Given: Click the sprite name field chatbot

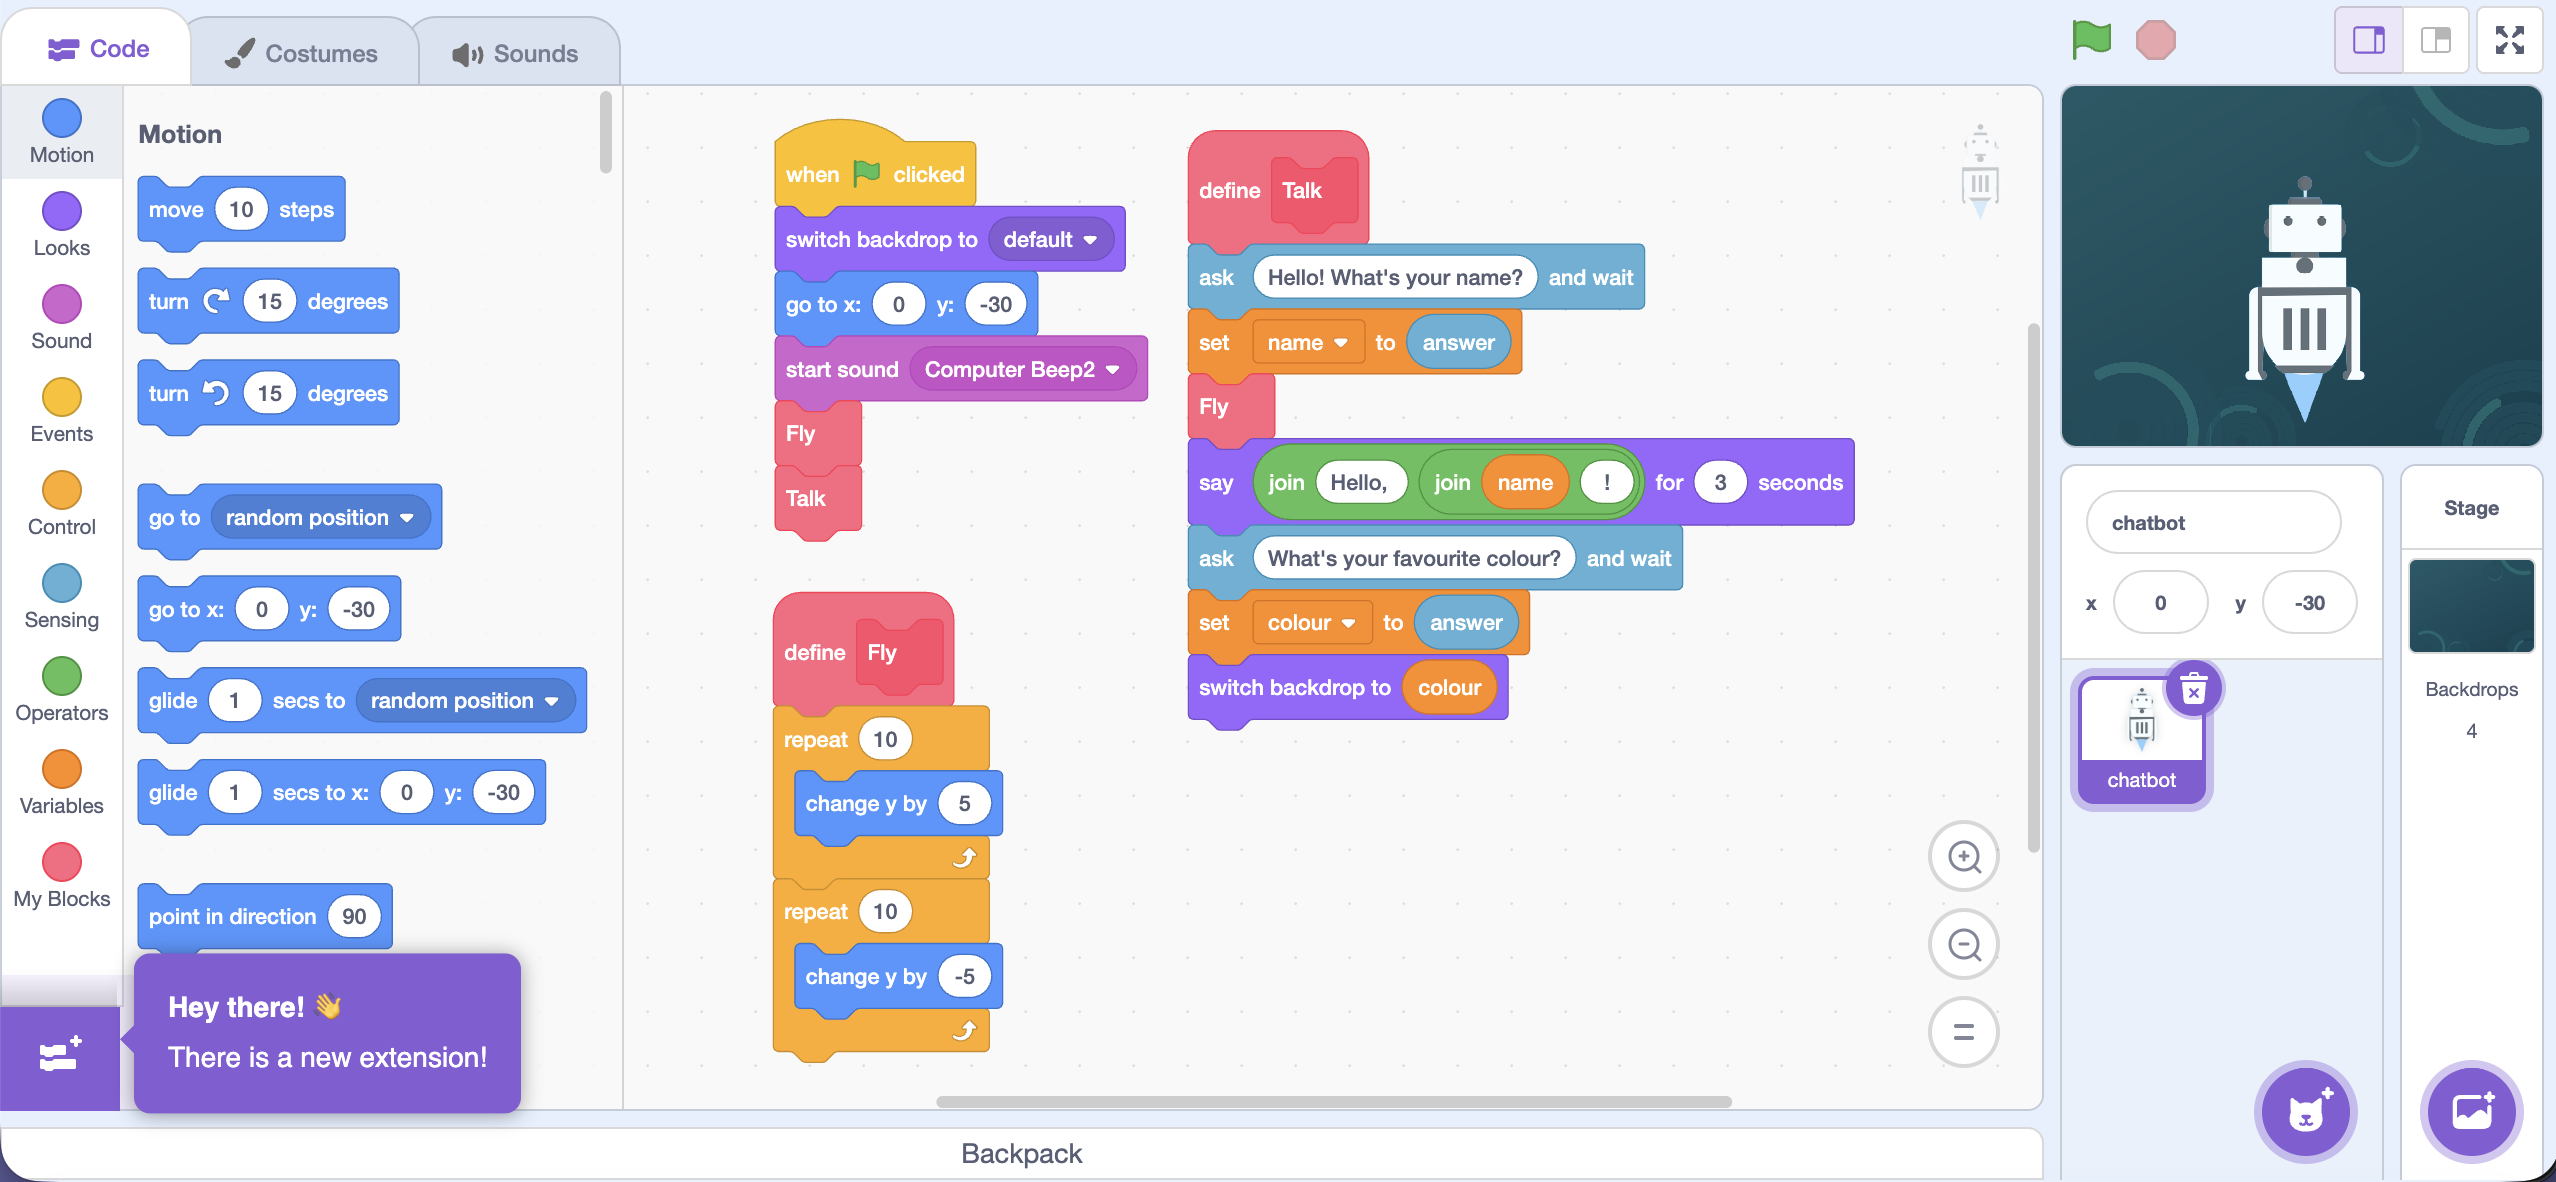Looking at the screenshot, I should (x=2212, y=523).
